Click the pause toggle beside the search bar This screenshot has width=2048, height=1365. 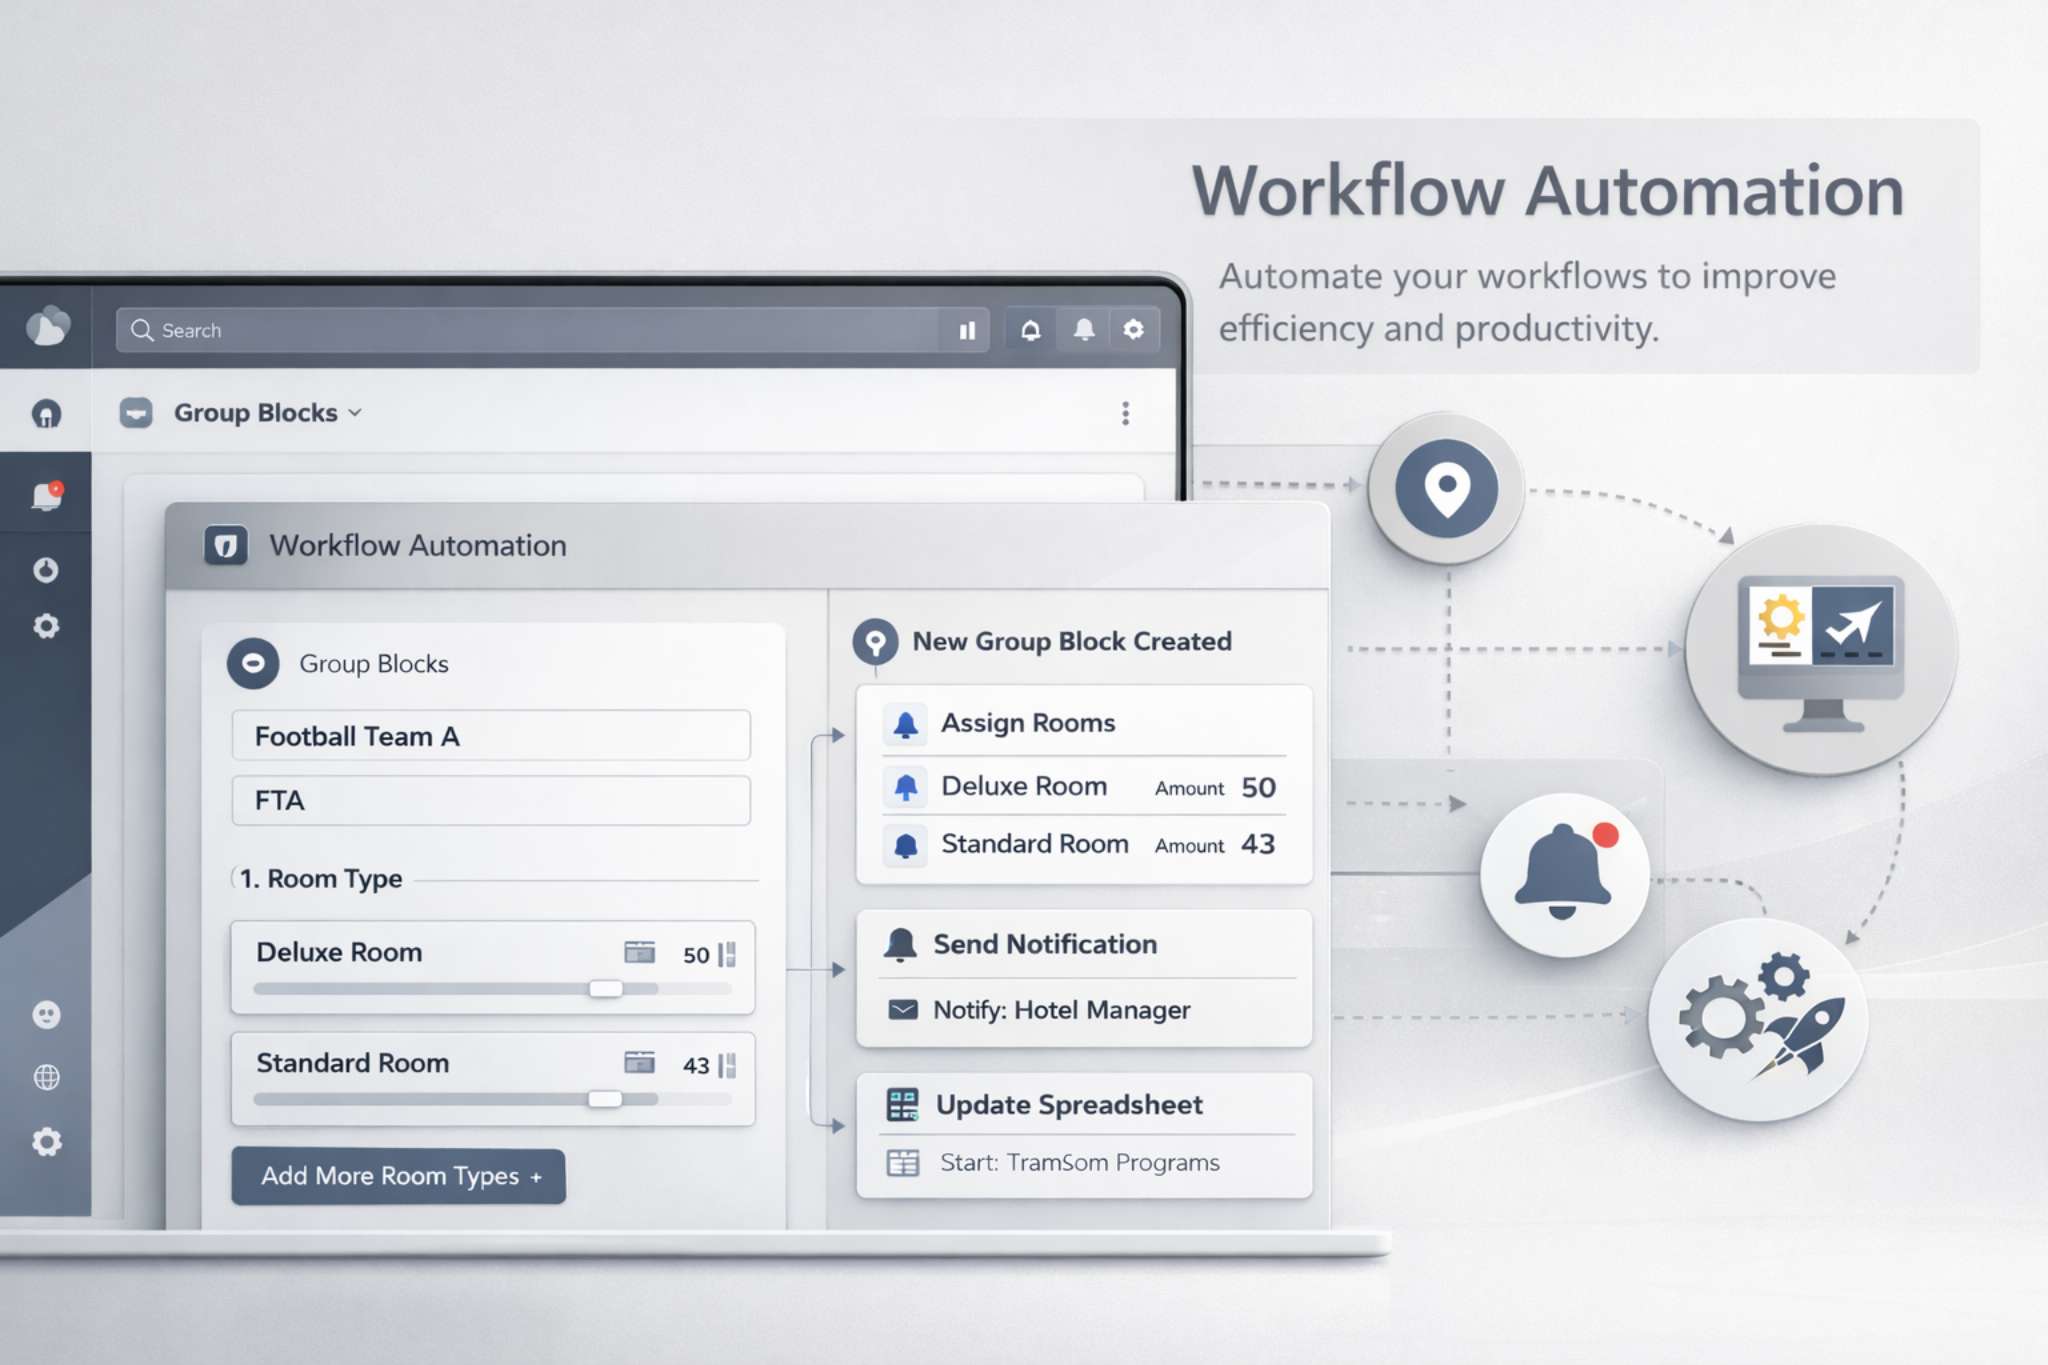[x=966, y=330]
